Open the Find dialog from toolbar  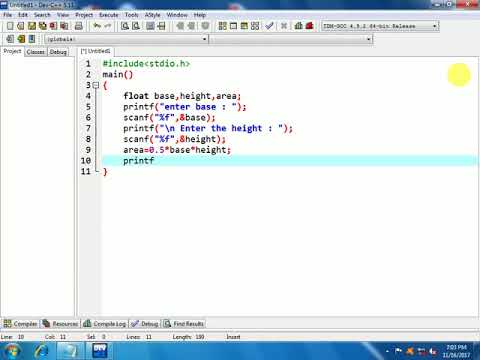click(125, 26)
